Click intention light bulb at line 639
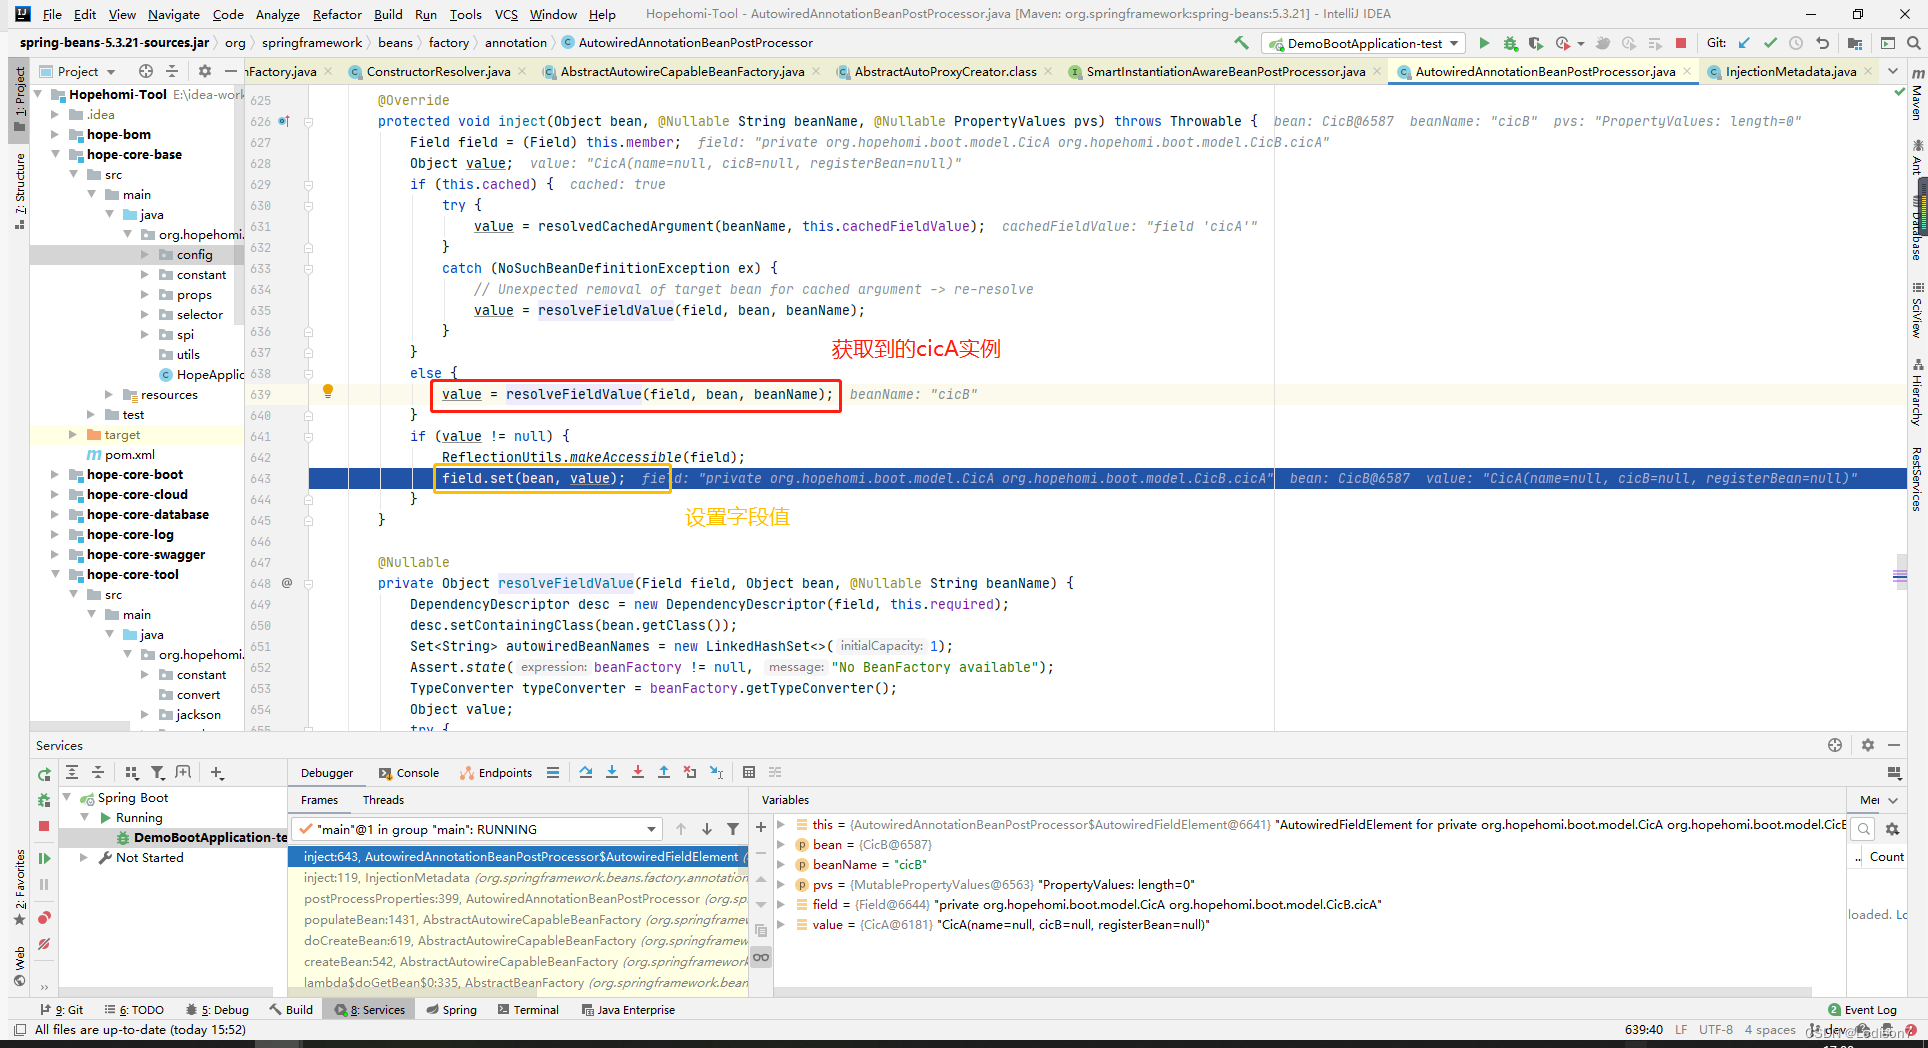1928x1048 pixels. pos(327,392)
